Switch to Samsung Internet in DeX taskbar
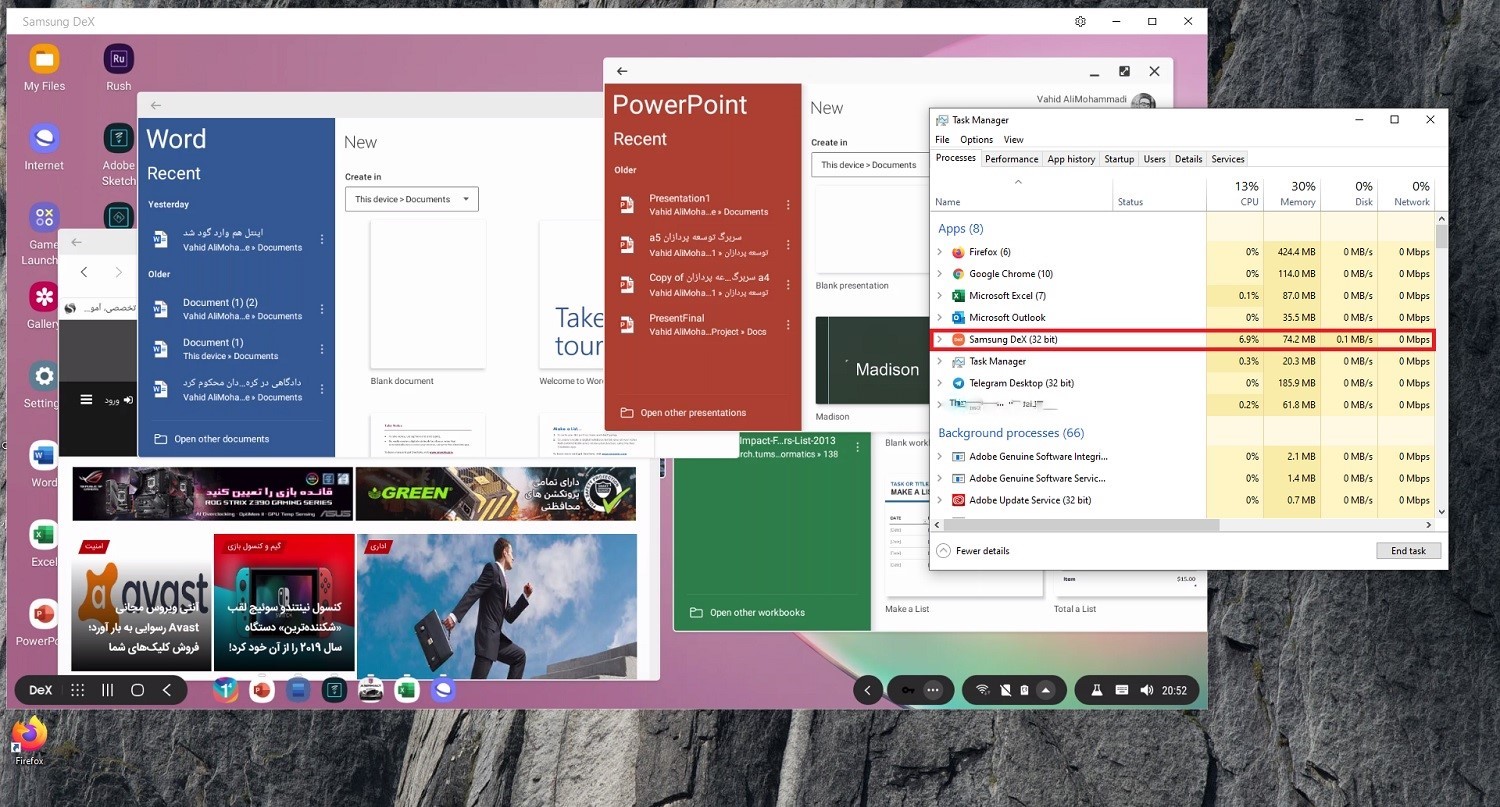 coord(443,690)
